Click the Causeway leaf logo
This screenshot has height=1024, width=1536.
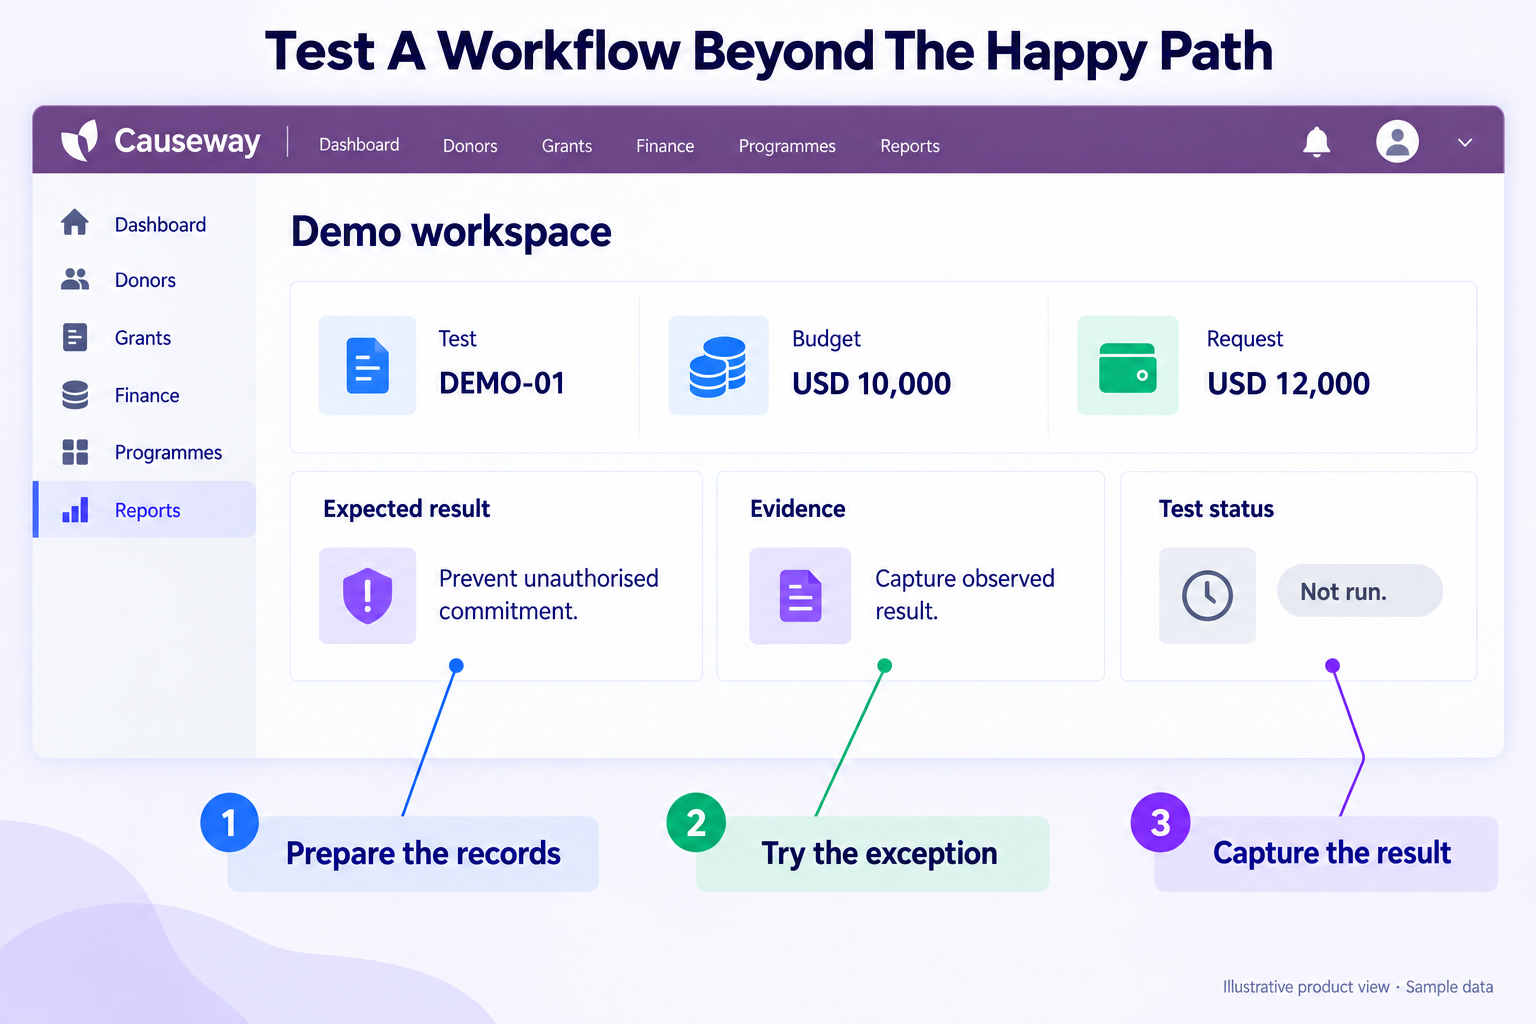point(80,141)
